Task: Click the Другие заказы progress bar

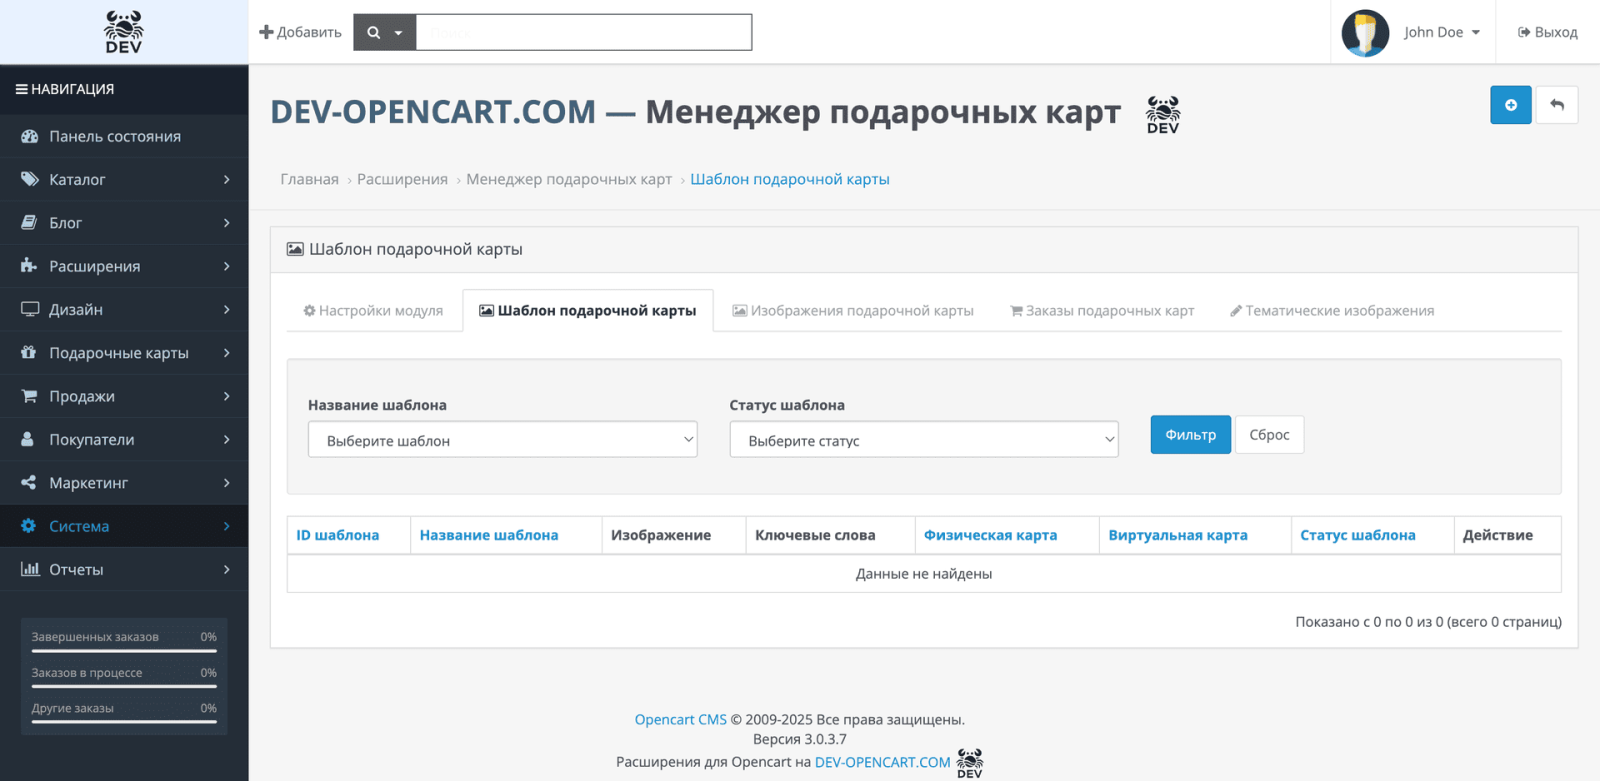Action: (x=124, y=722)
